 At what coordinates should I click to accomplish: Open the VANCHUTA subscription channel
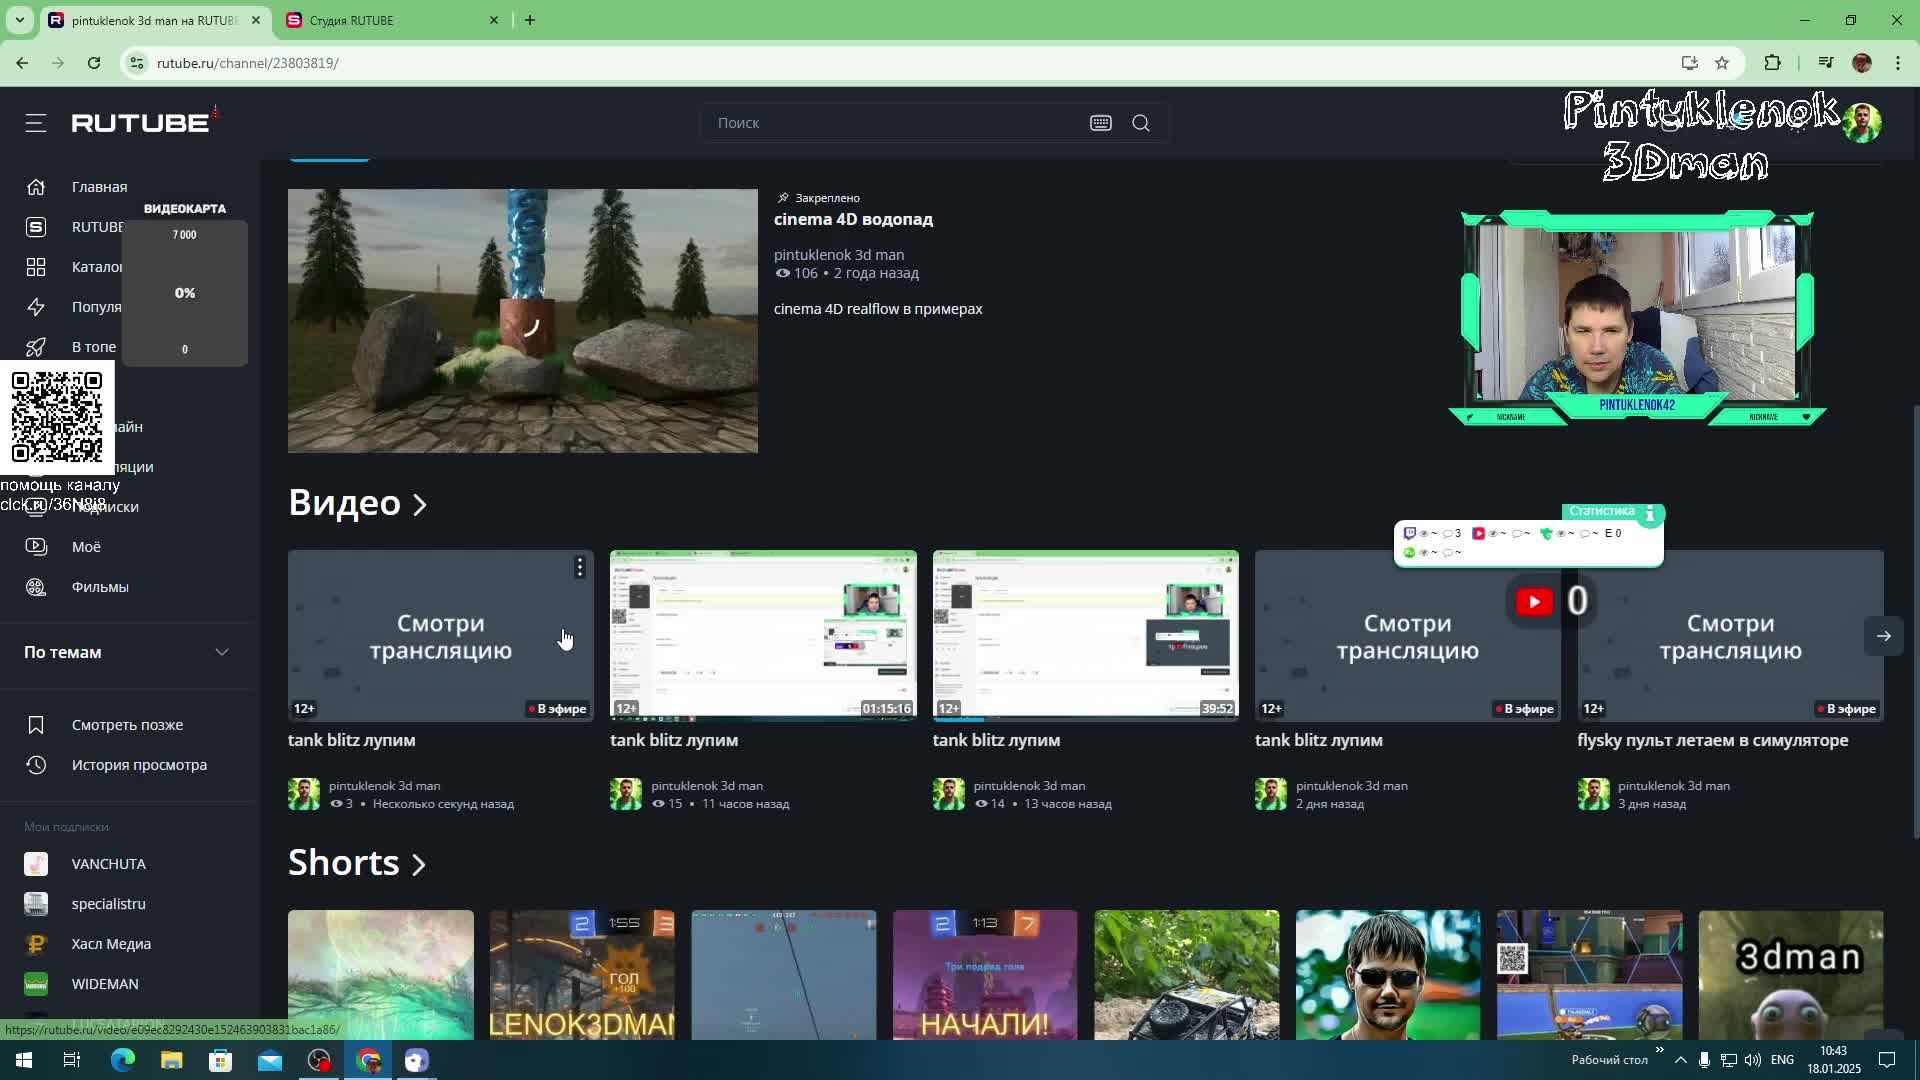click(x=108, y=864)
